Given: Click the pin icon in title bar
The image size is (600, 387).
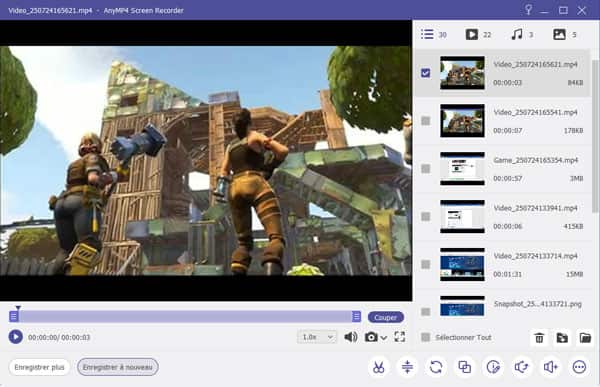Looking at the screenshot, I should pos(528,10).
